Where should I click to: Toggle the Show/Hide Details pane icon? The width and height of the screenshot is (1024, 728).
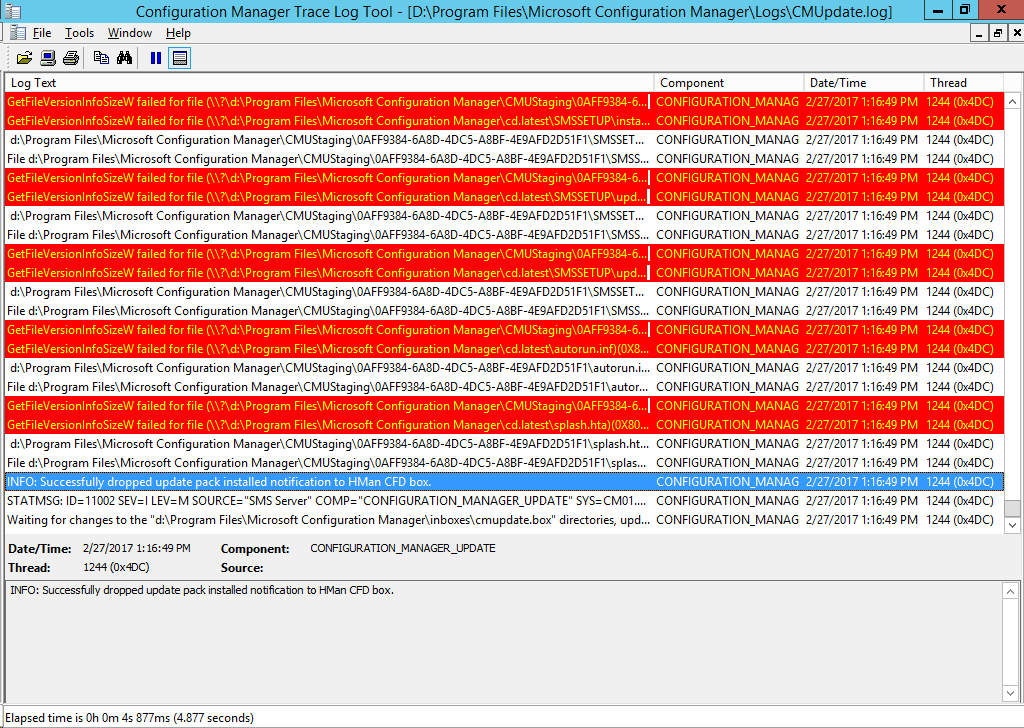pos(180,58)
